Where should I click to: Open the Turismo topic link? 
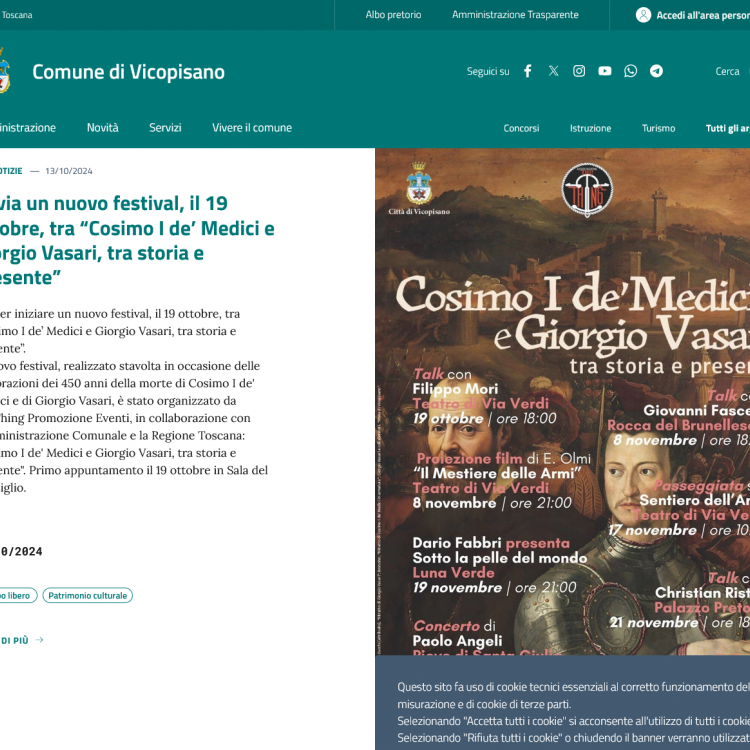(x=658, y=128)
